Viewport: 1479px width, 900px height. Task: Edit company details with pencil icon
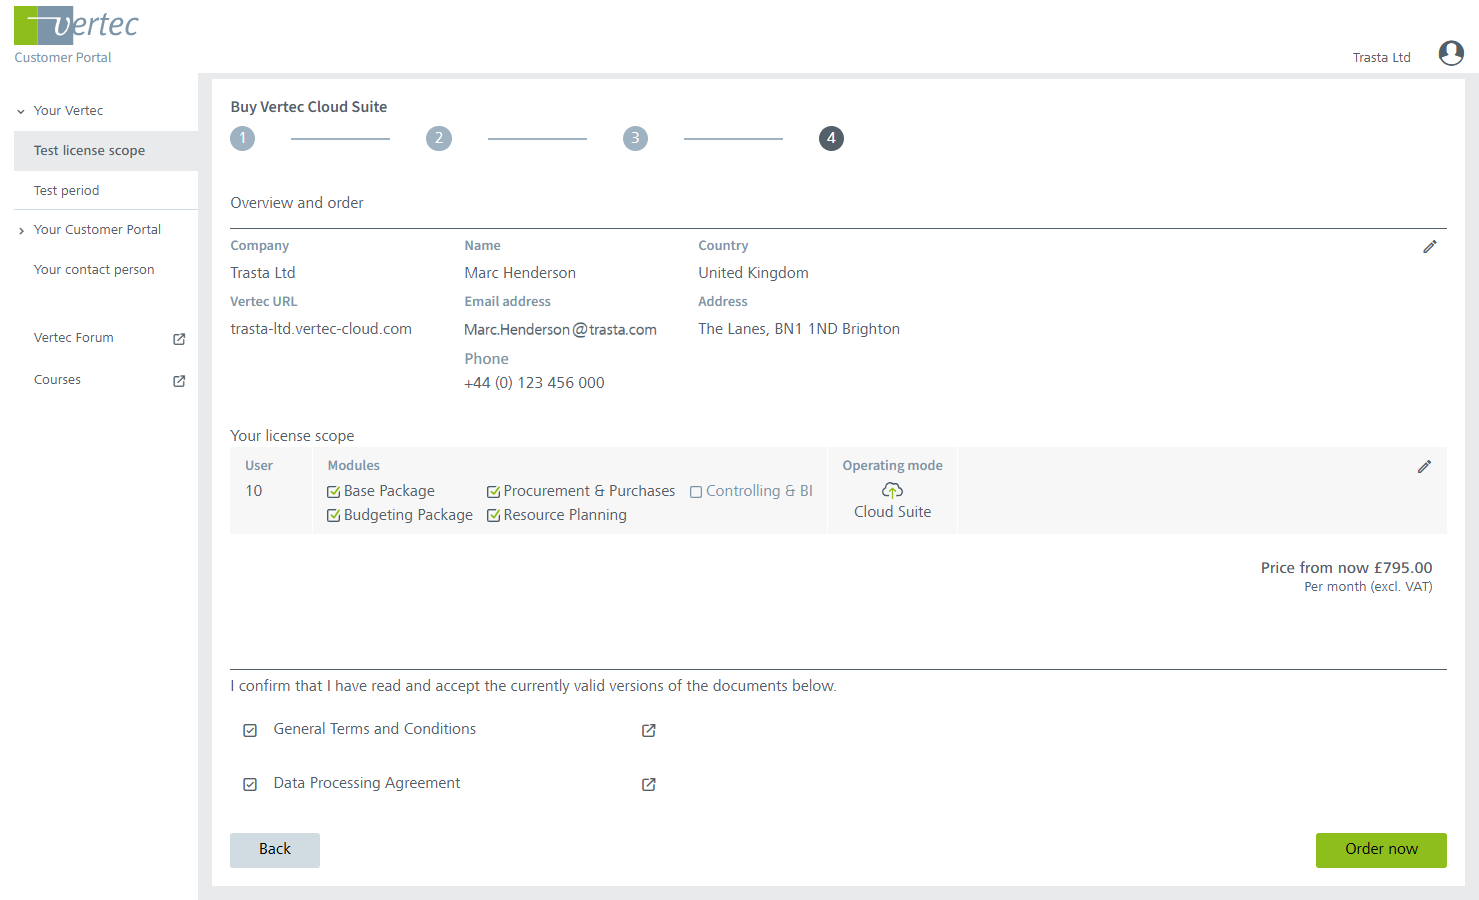pos(1429,247)
